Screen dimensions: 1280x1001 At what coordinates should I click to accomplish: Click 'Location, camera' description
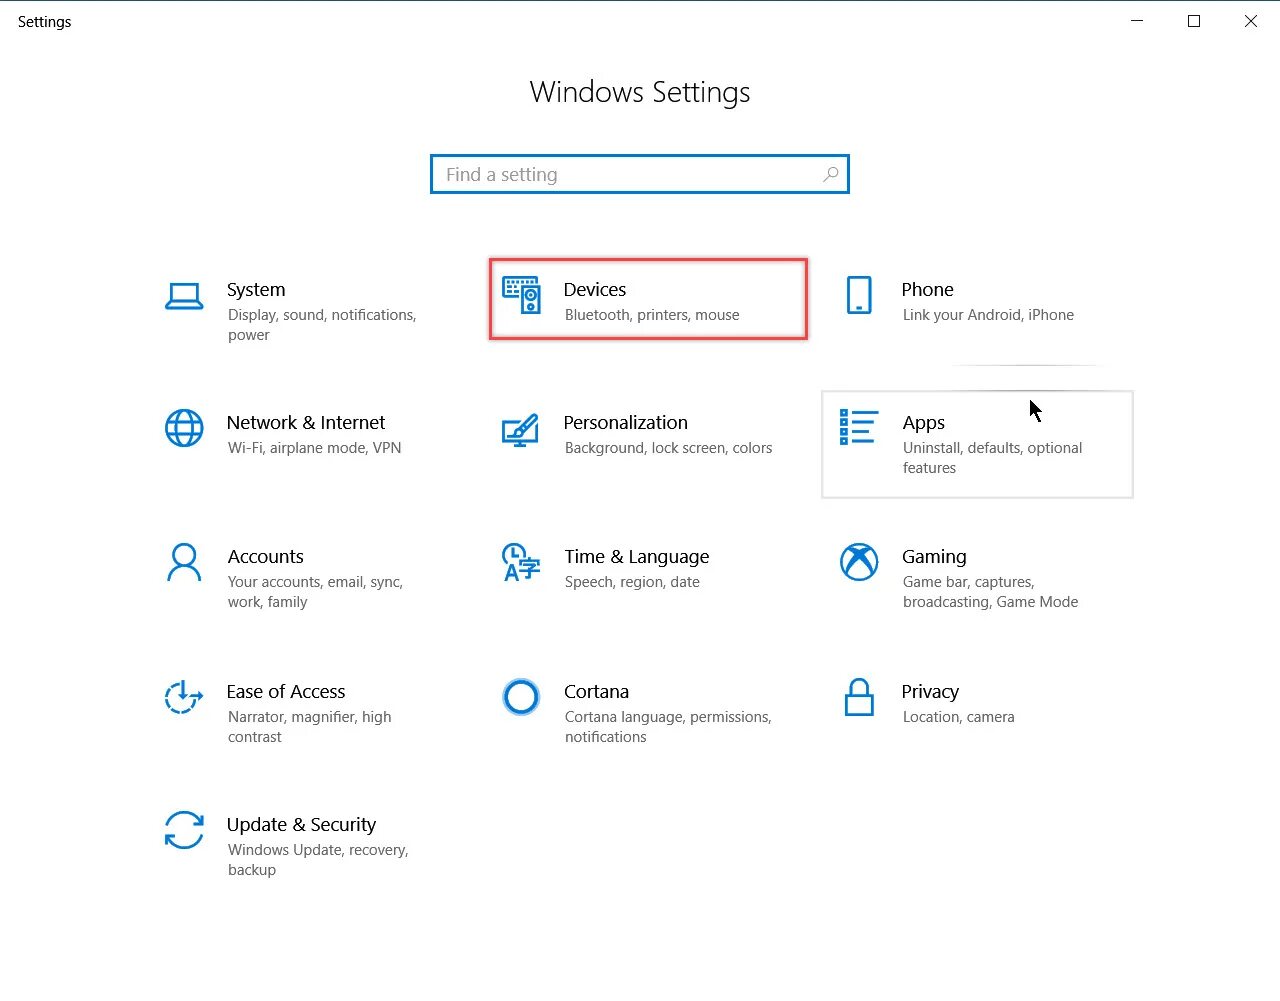tap(959, 717)
